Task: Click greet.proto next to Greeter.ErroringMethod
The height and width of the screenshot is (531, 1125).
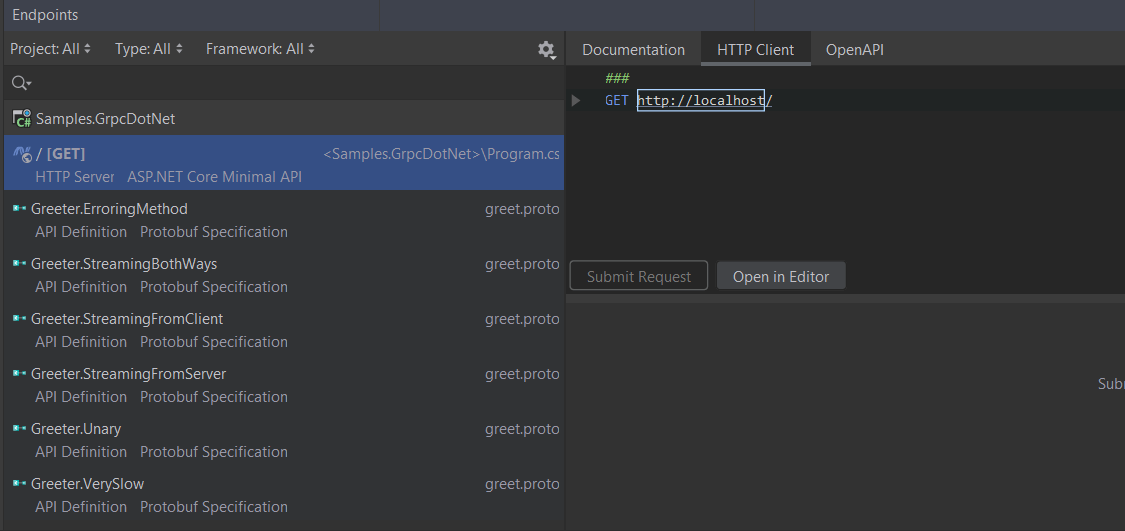Action: [522, 209]
